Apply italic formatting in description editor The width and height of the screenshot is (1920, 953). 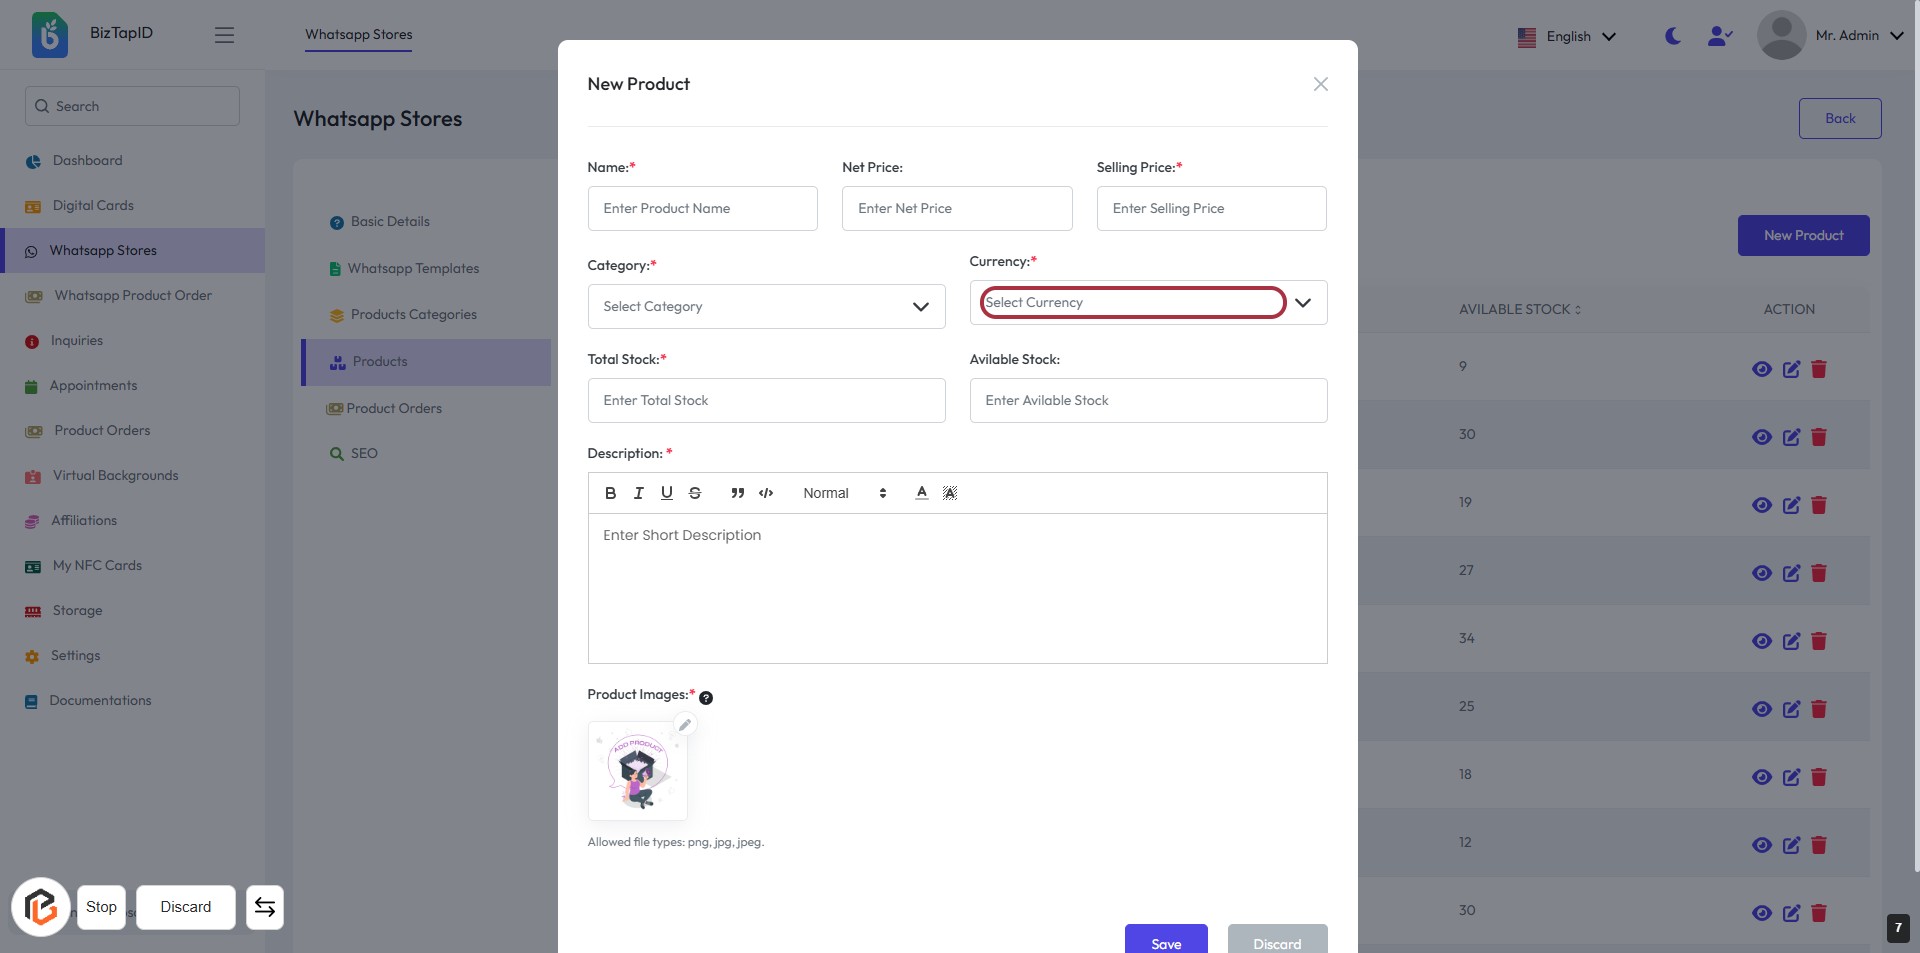(x=638, y=493)
